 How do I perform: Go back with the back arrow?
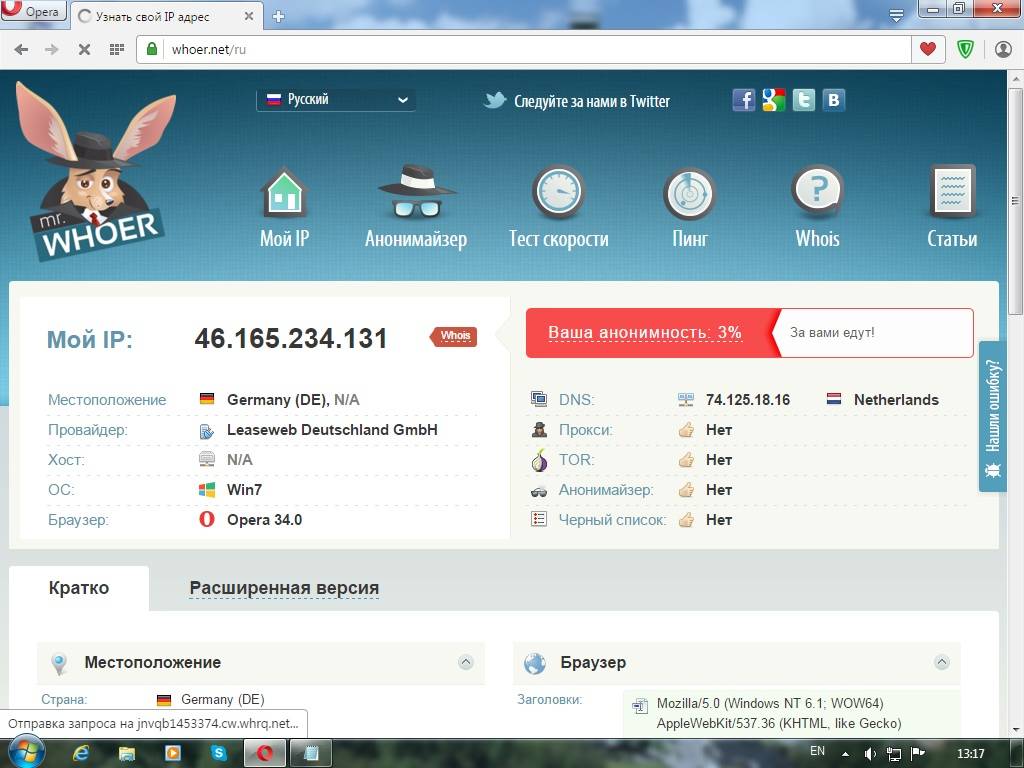coord(21,50)
